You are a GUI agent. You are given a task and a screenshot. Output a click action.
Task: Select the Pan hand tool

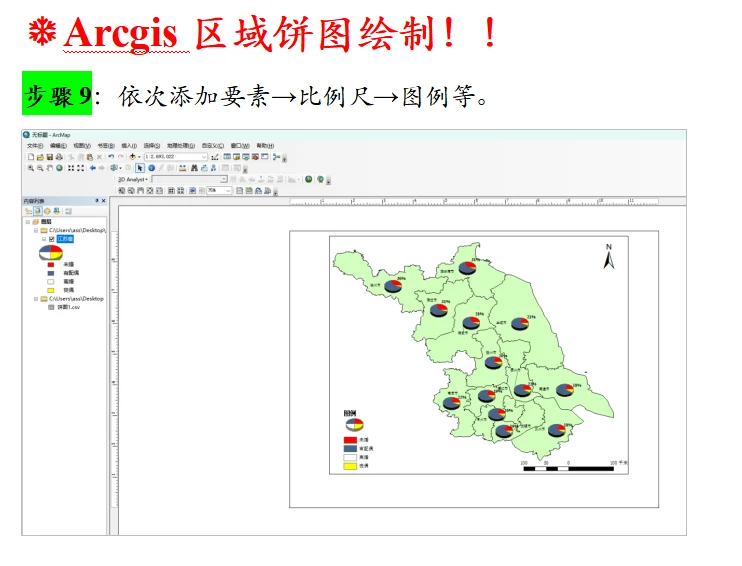[x=50, y=168]
